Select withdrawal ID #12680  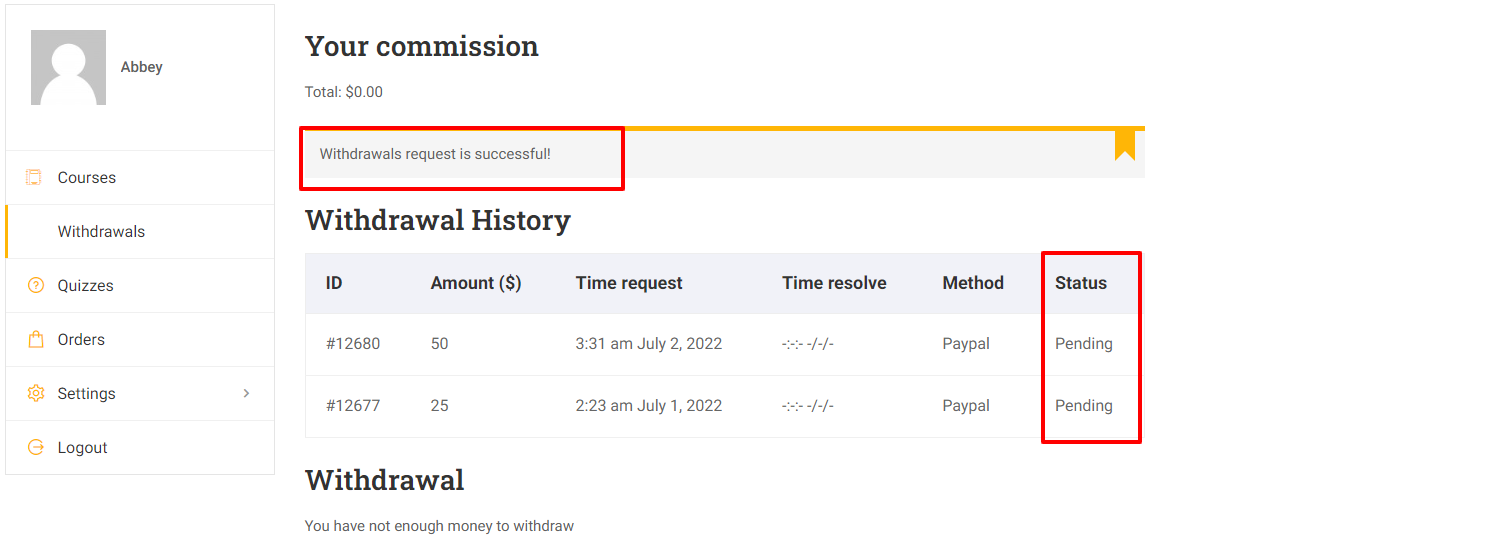pos(353,343)
